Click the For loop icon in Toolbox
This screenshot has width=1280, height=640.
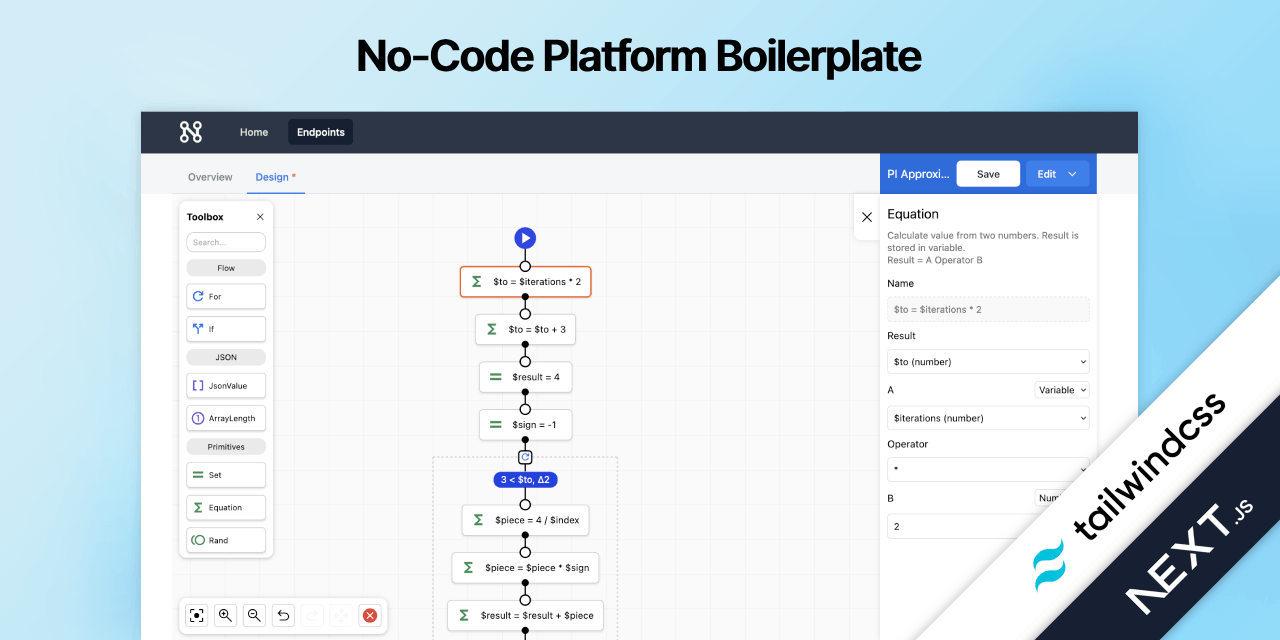[198, 297]
